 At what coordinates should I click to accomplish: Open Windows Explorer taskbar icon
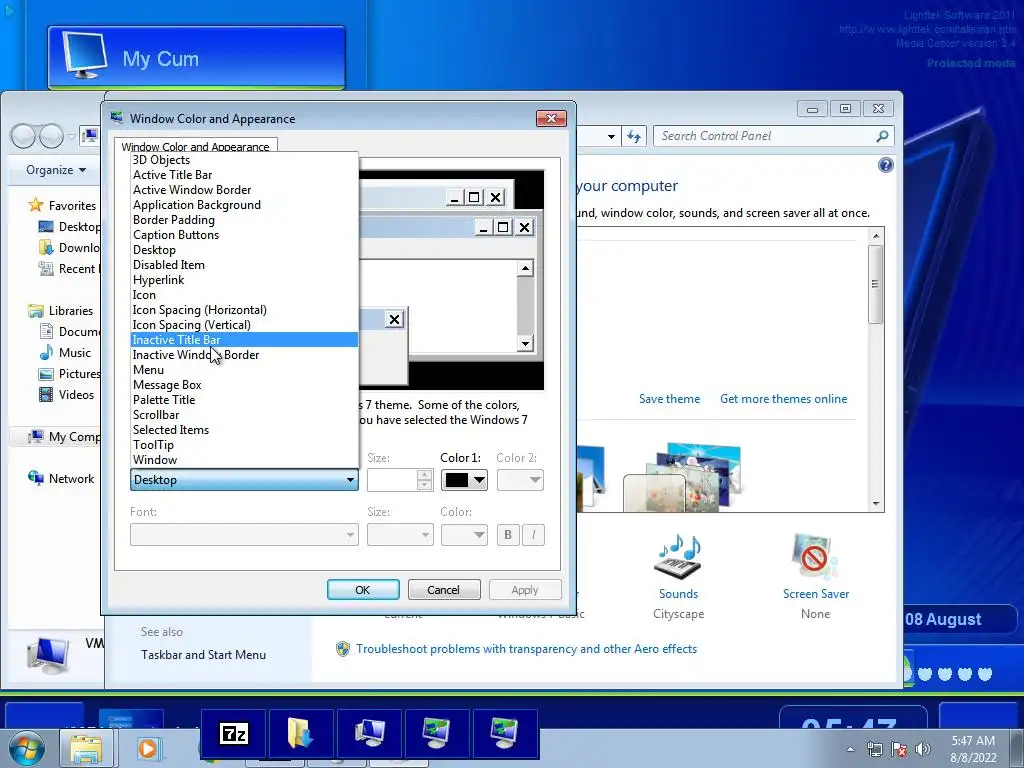[x=86, y=748]
